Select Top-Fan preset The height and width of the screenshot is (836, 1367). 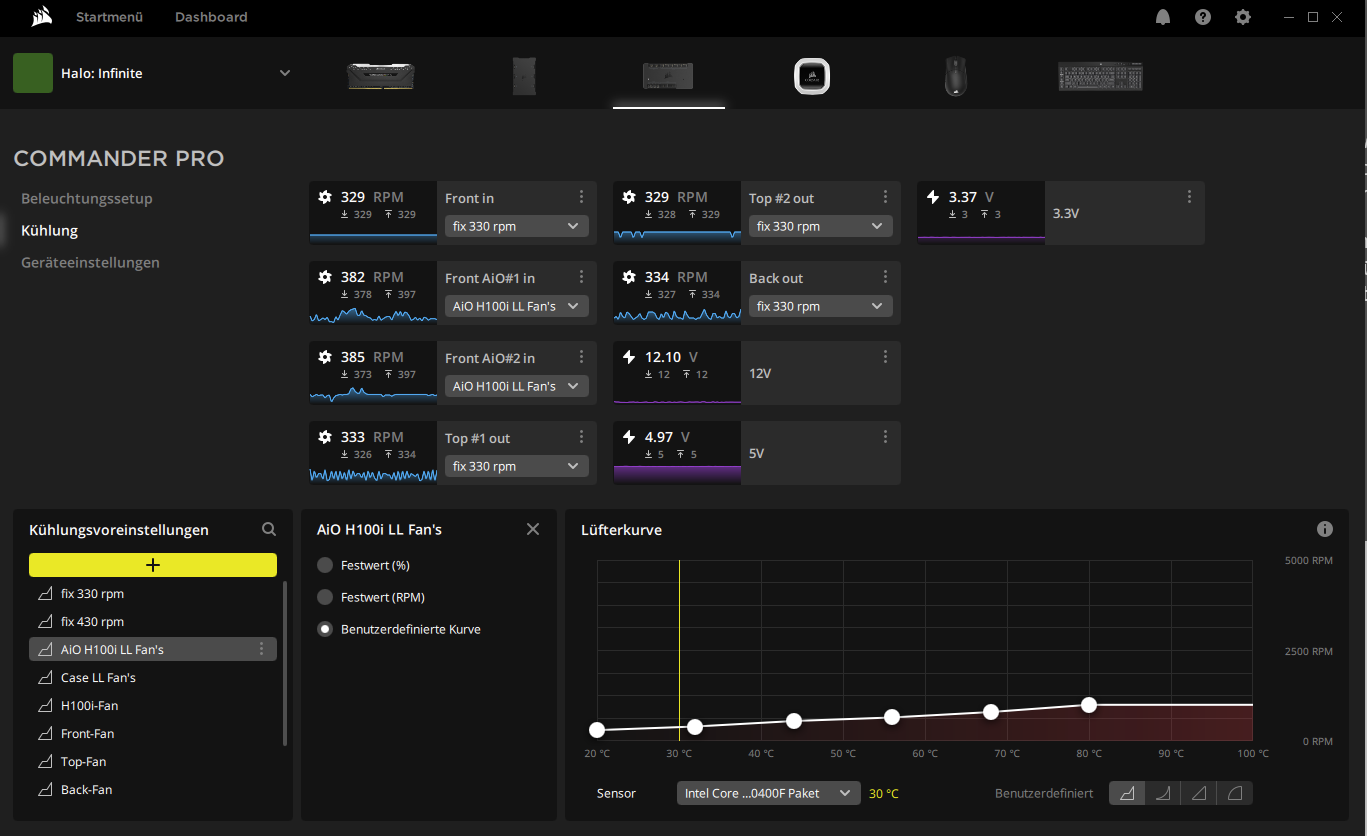pyautogui.click(x=153, y=761)
